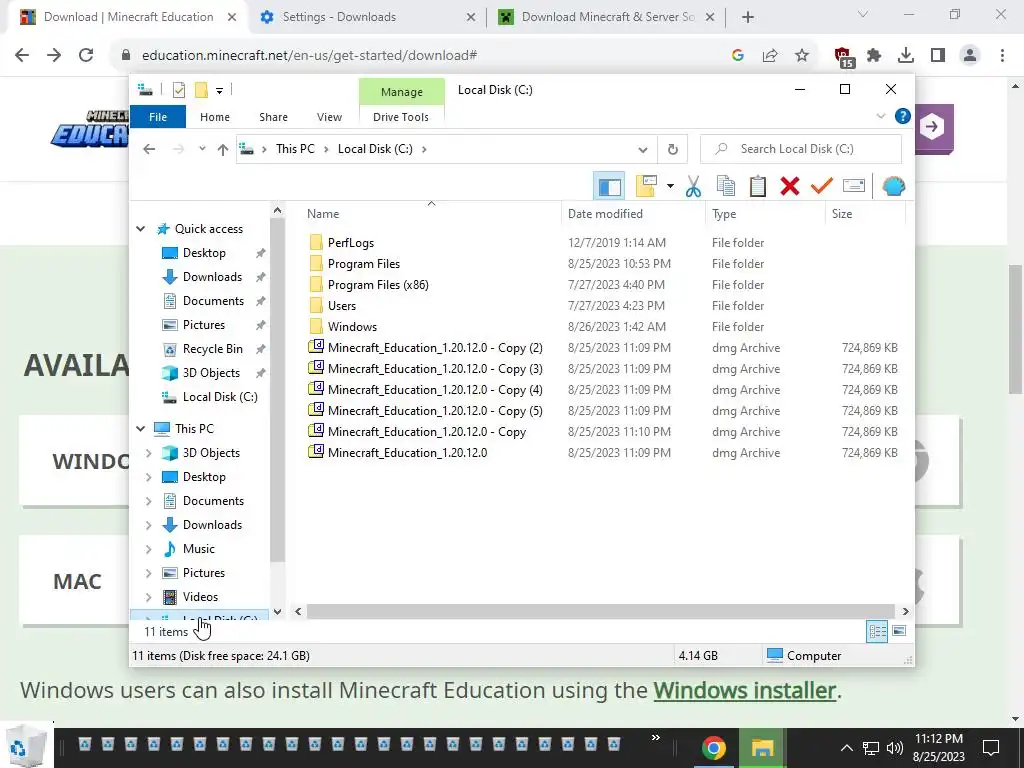
Task: Click the Explorer refresh button
Action: coord(673,150)
